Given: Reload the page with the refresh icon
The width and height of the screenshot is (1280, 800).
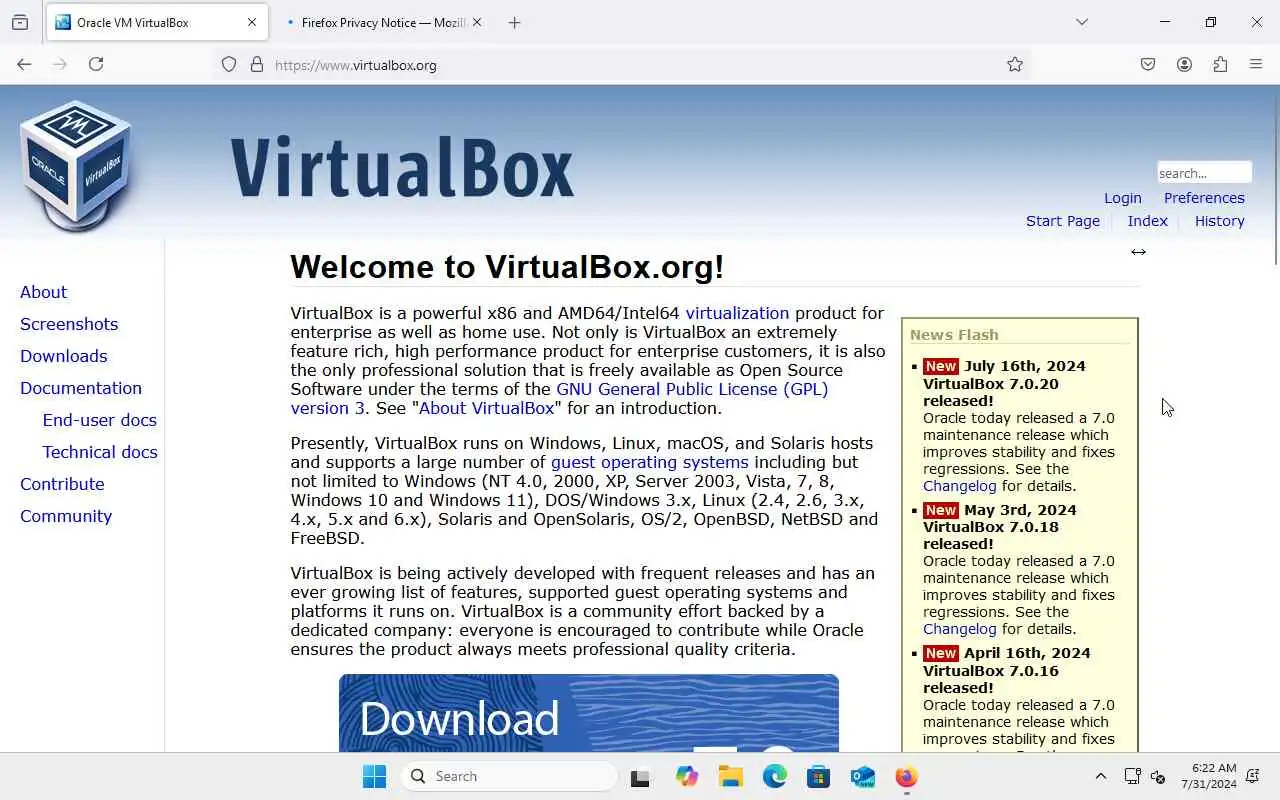Looking at the screenshot, I should tap(96, 64).
